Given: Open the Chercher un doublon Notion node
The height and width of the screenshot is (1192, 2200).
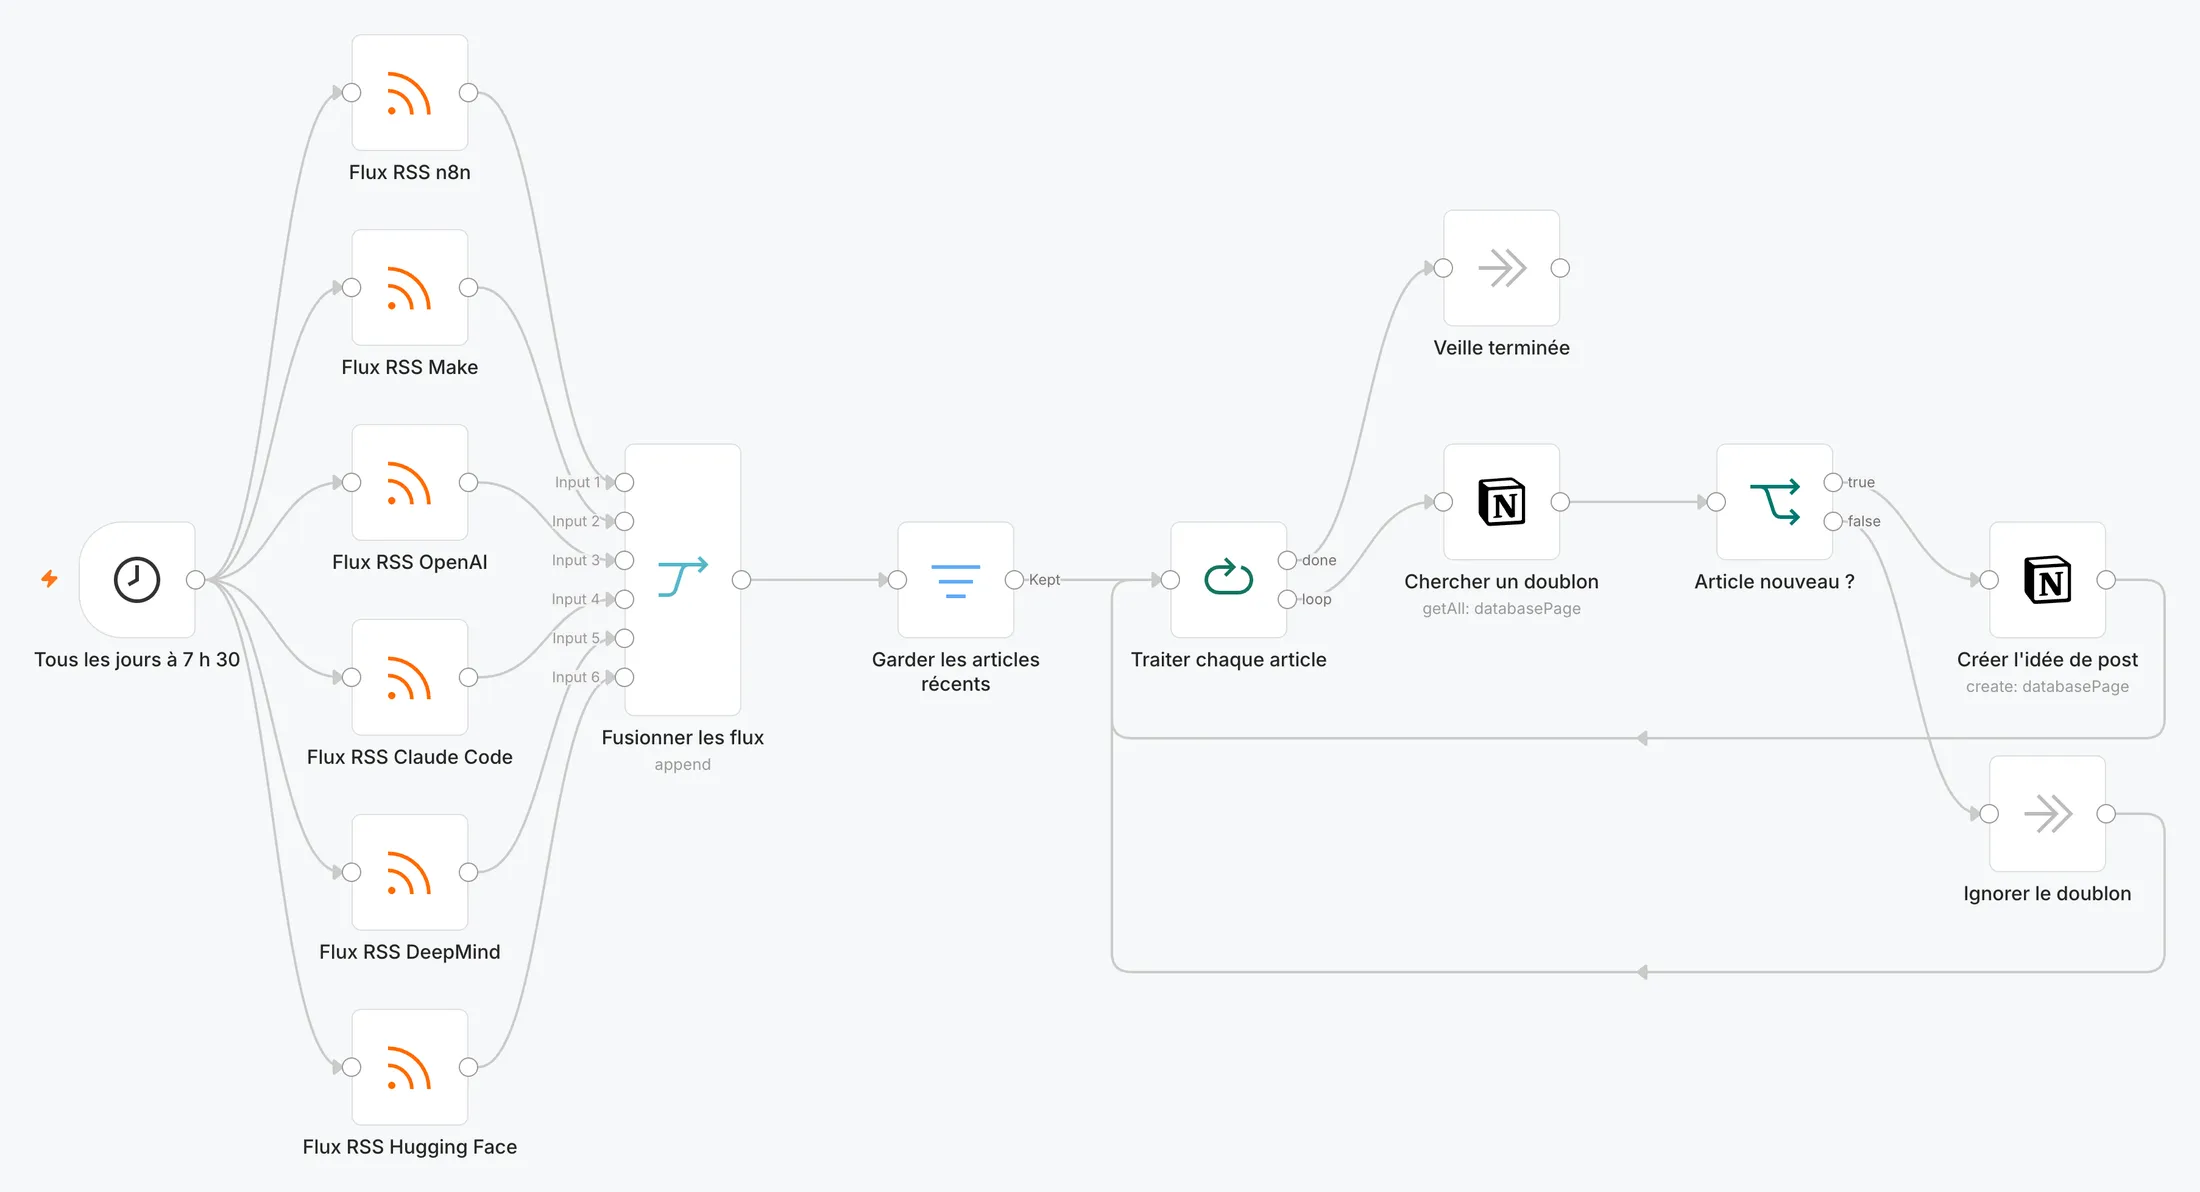Looking at the screenshot, I should 1502,502.
